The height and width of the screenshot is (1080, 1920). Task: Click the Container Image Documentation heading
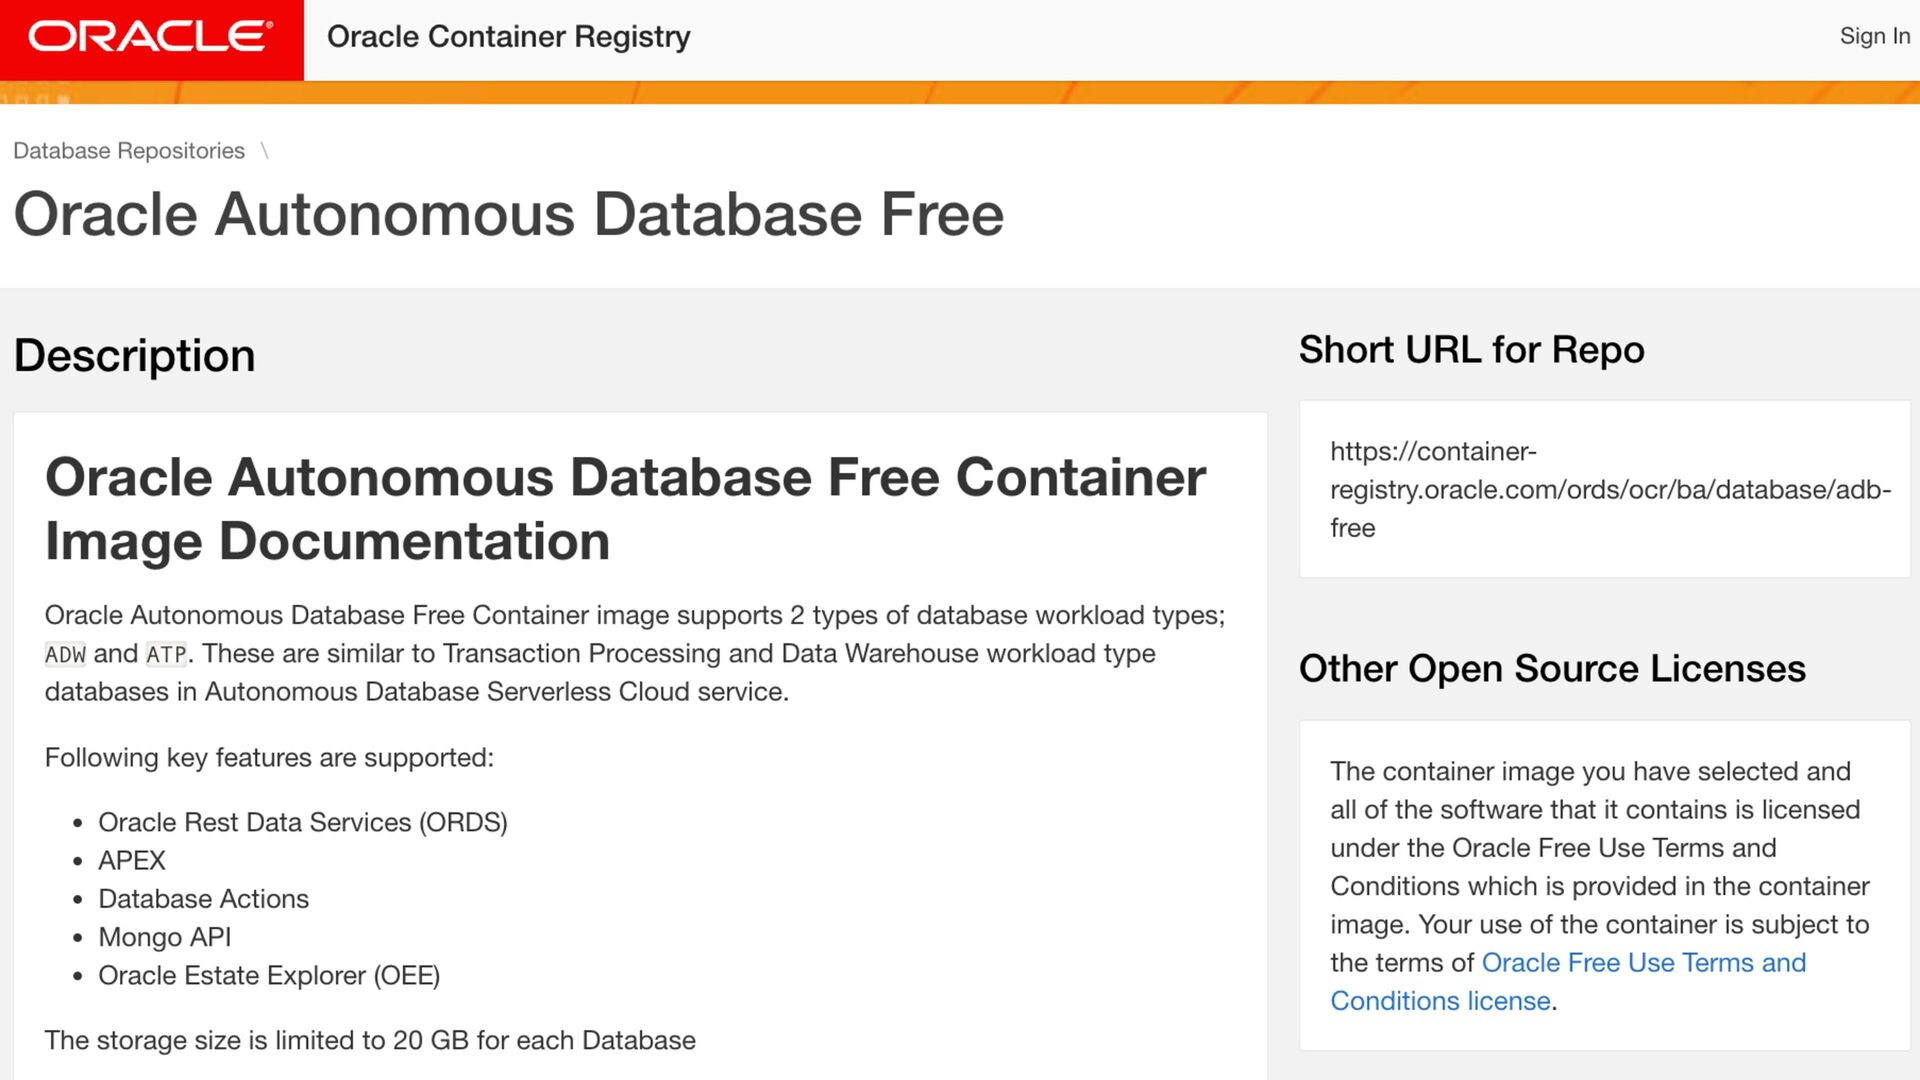tap(625, 509)
